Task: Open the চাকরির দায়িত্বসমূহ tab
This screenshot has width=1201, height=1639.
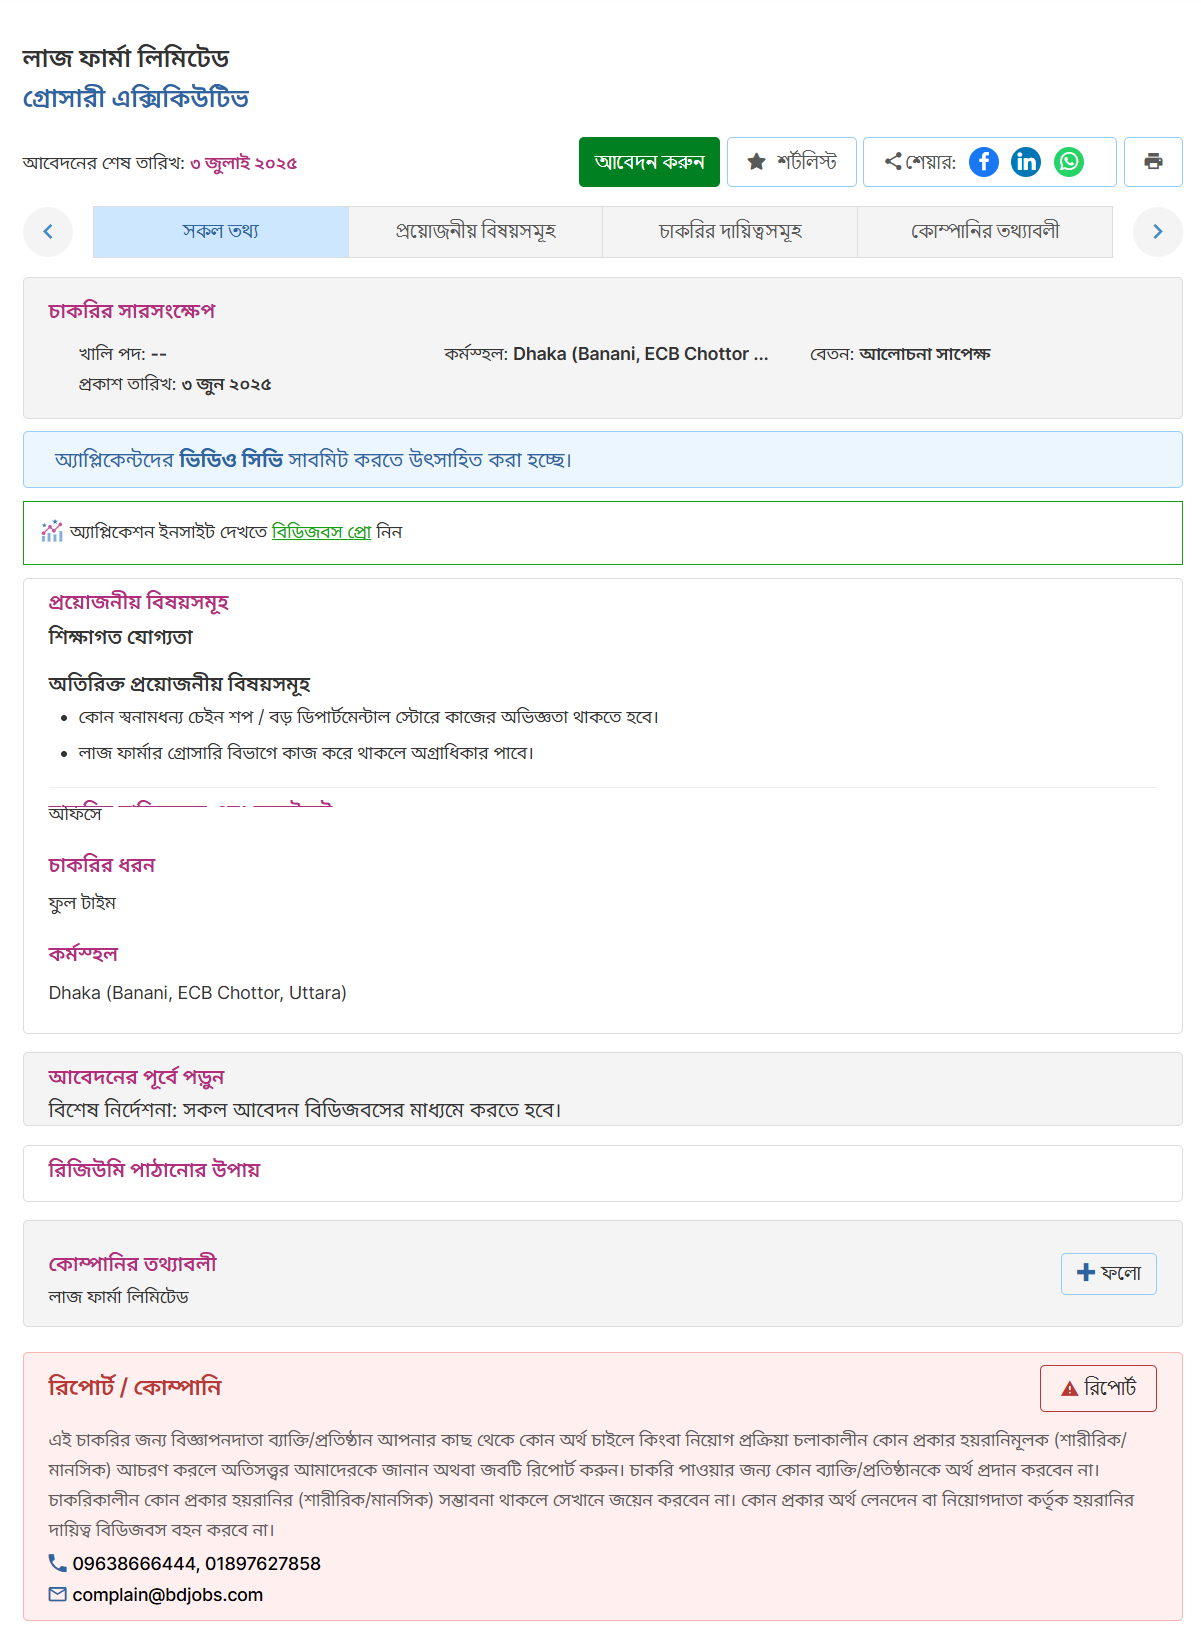Action: click(x=730, y=232)
